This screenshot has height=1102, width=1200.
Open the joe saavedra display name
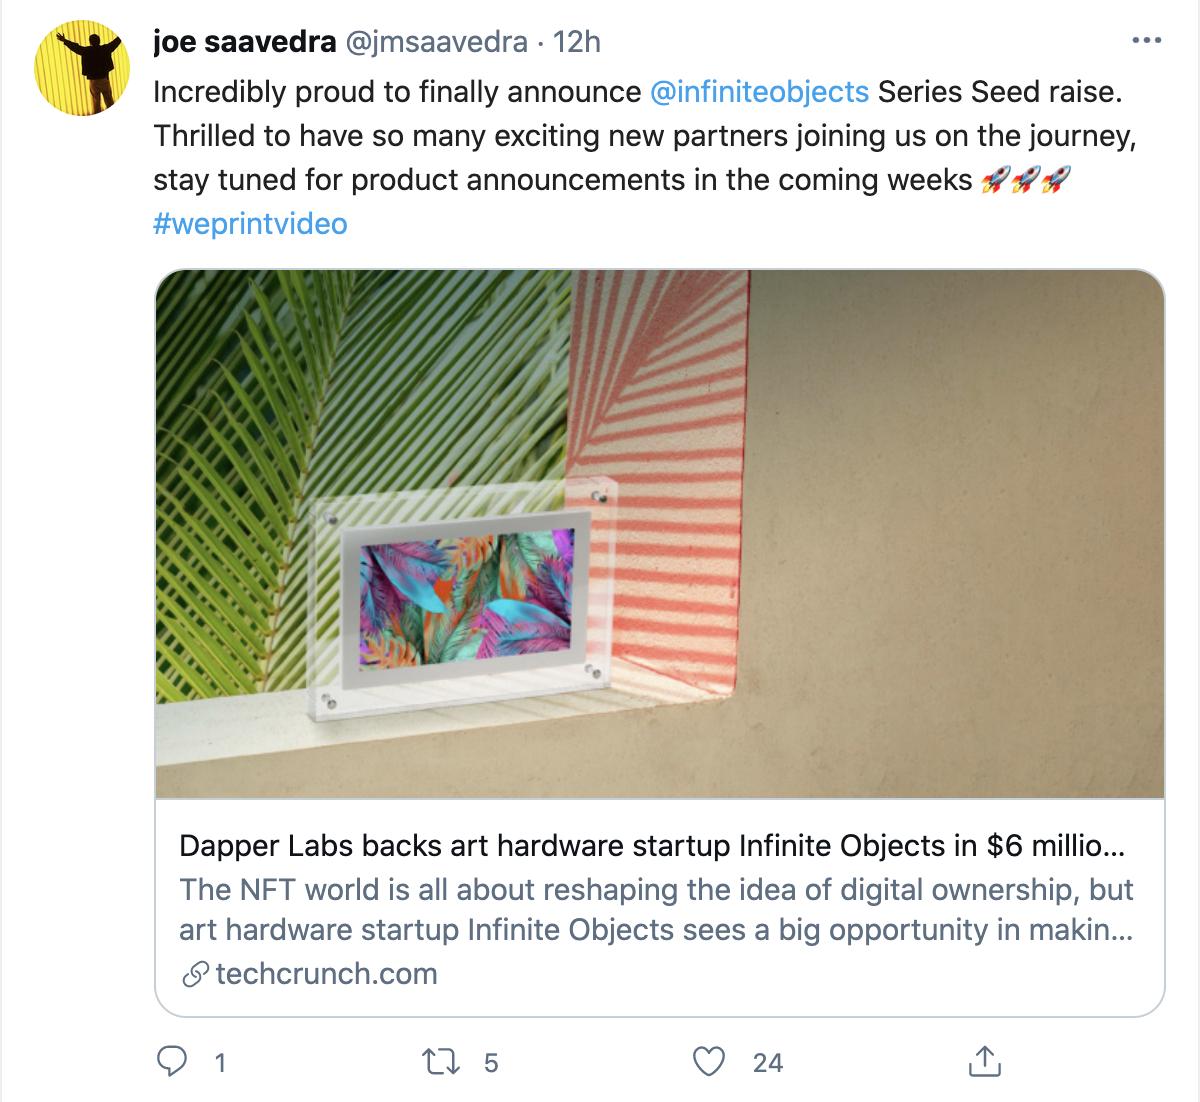click(244, 42)
